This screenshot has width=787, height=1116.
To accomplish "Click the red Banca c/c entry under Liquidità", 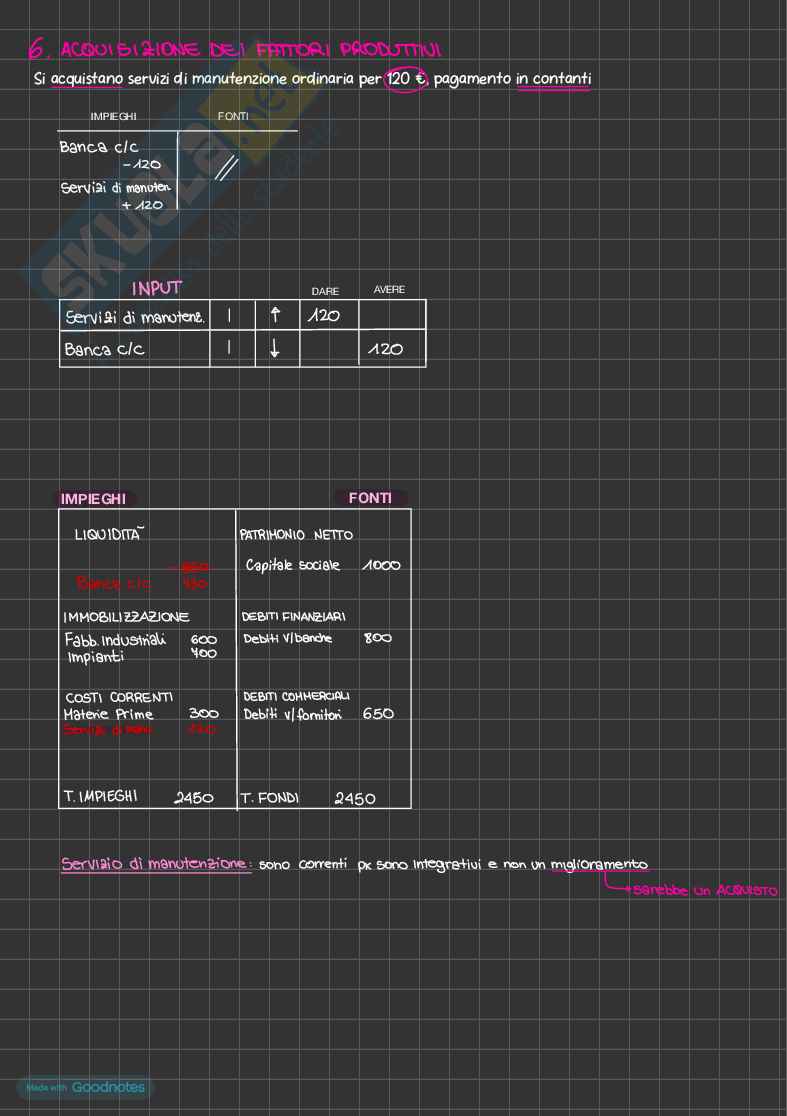I will tap(113, 583).
